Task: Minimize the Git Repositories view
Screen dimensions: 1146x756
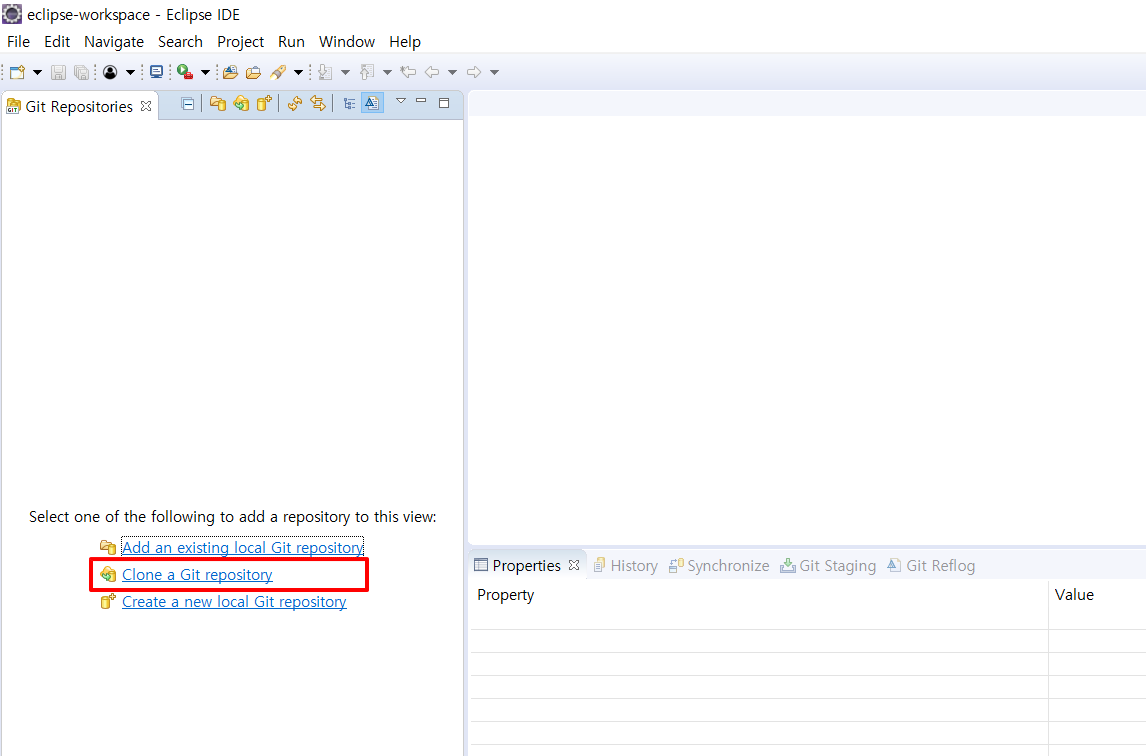Action: 421,101
